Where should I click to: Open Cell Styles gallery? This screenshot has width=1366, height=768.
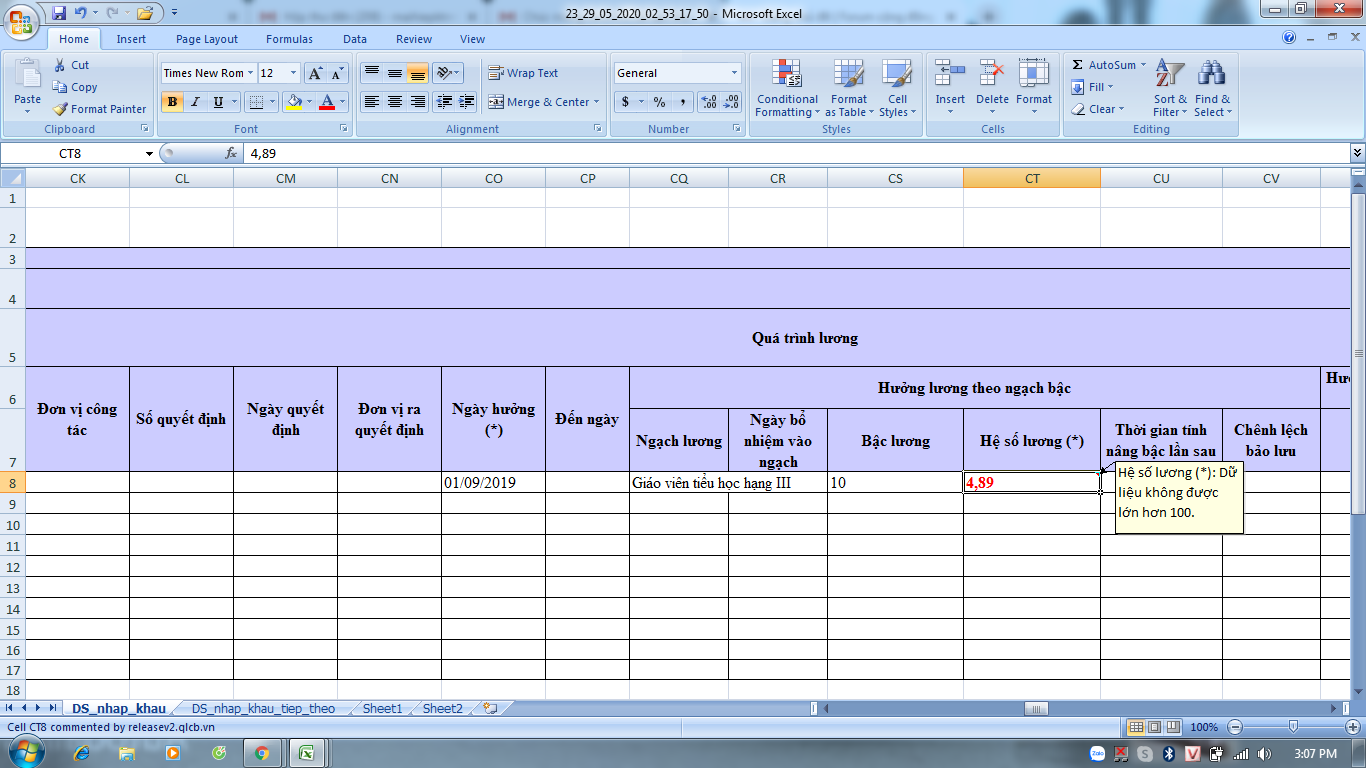[x=897, y=88]
